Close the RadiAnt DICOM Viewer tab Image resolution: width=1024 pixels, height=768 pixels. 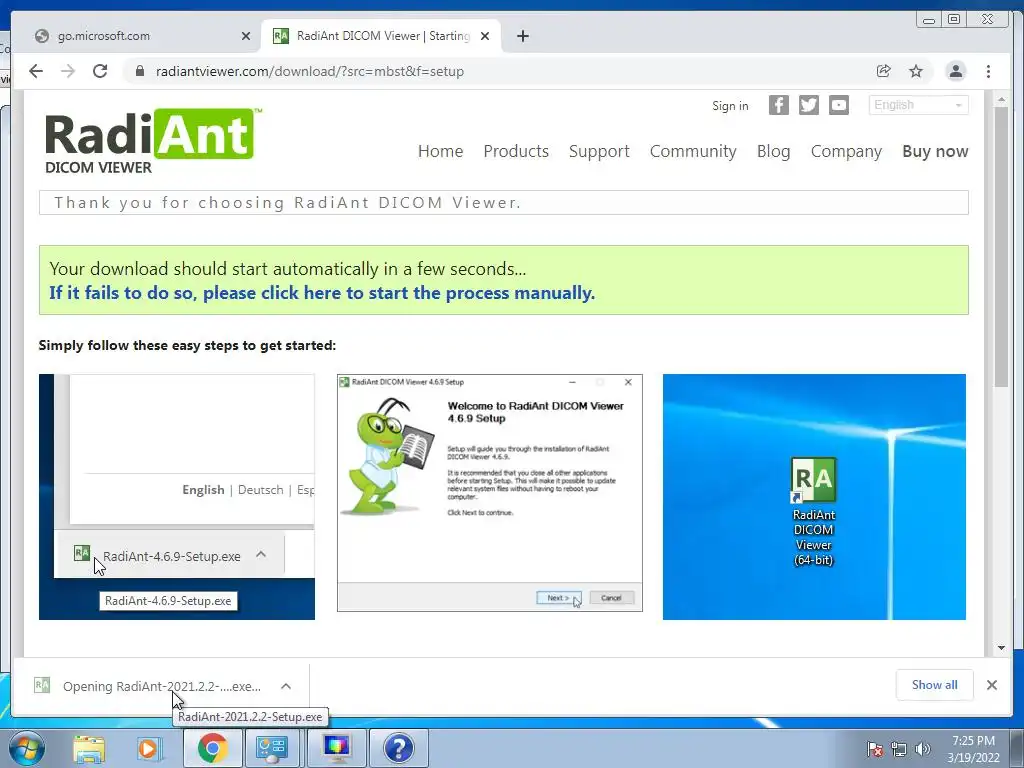[485, 36]
